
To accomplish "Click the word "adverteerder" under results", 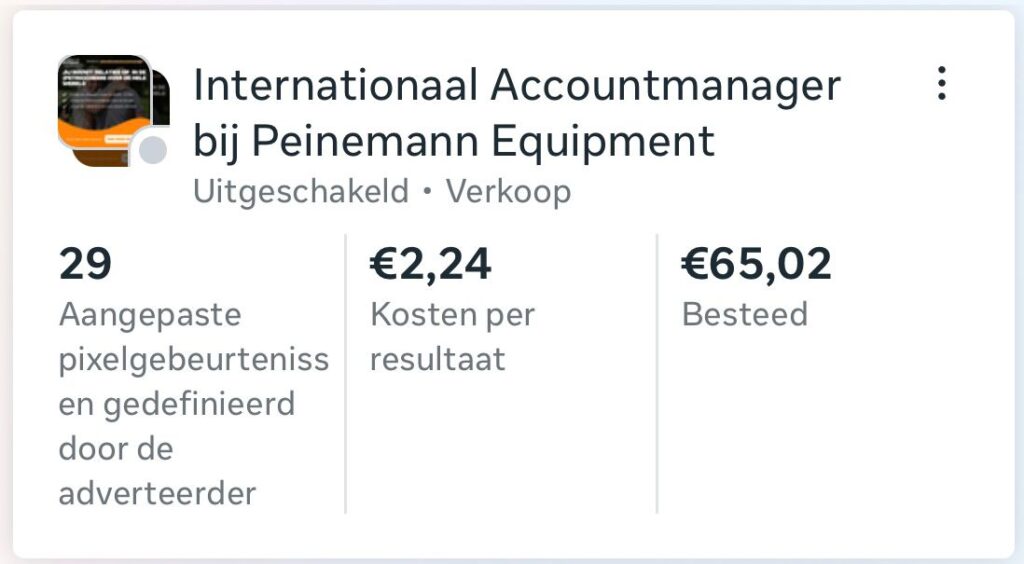I will [157, 494].
